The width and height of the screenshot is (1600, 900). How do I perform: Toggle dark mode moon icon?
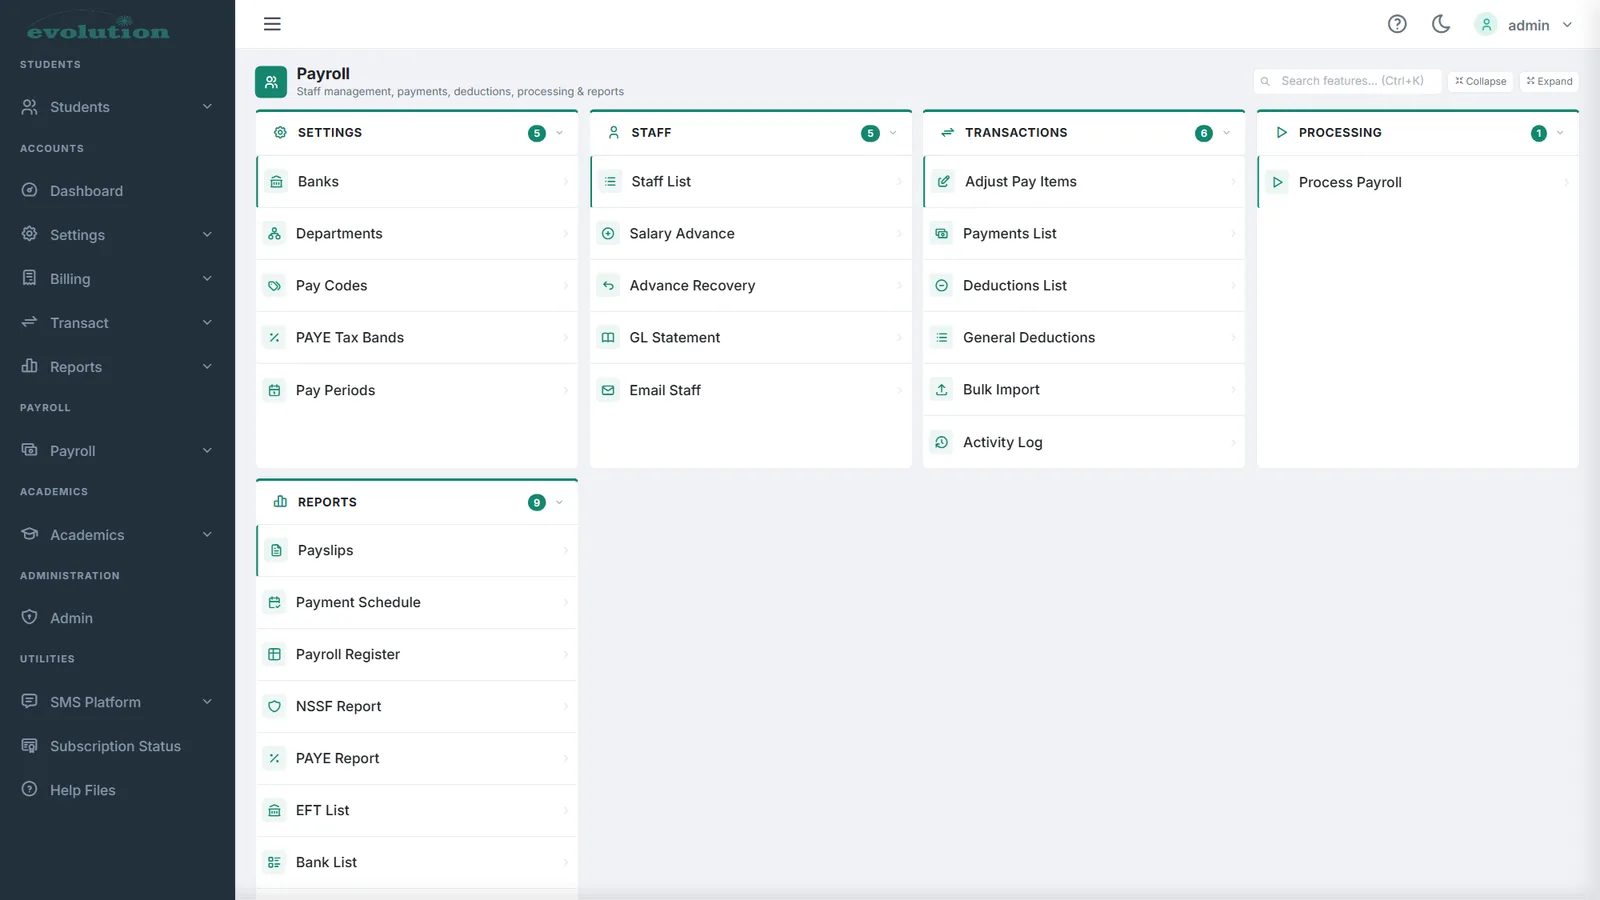(x=1441, y=24)
